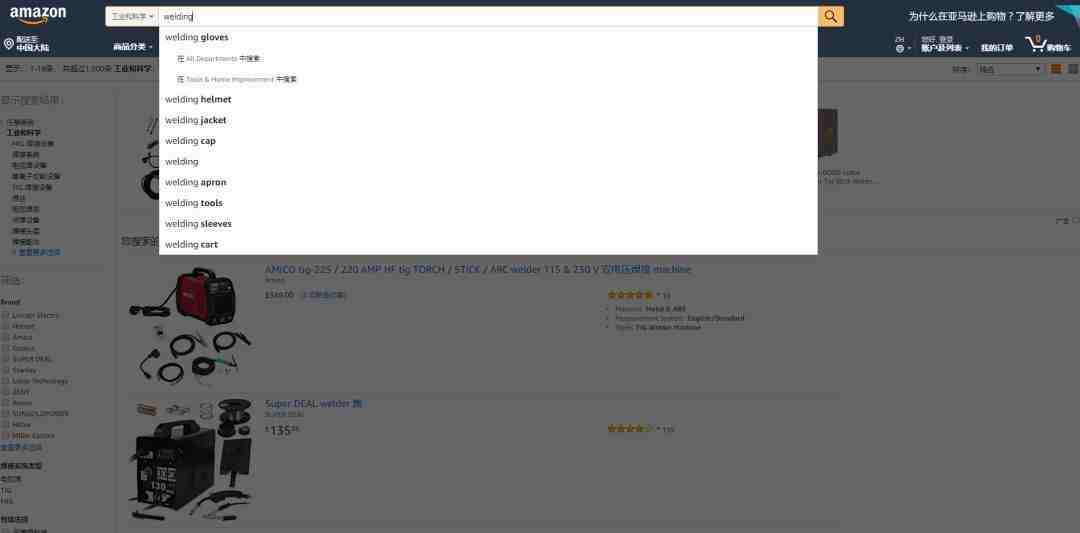The image size is (1080, 533).
Task: Open the shopping cart icon
Action: 1035,45
